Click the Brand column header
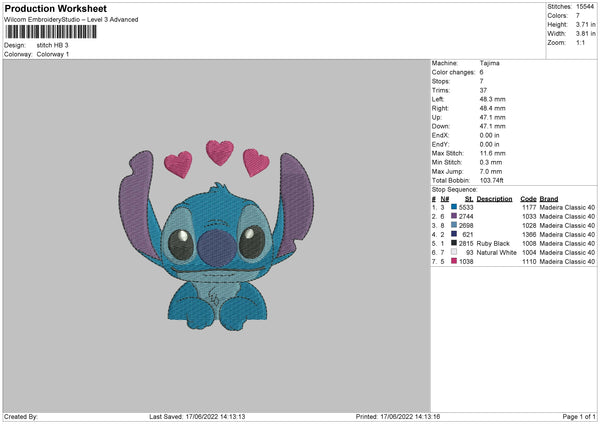The image size is (600, 424). pos(549,198)
